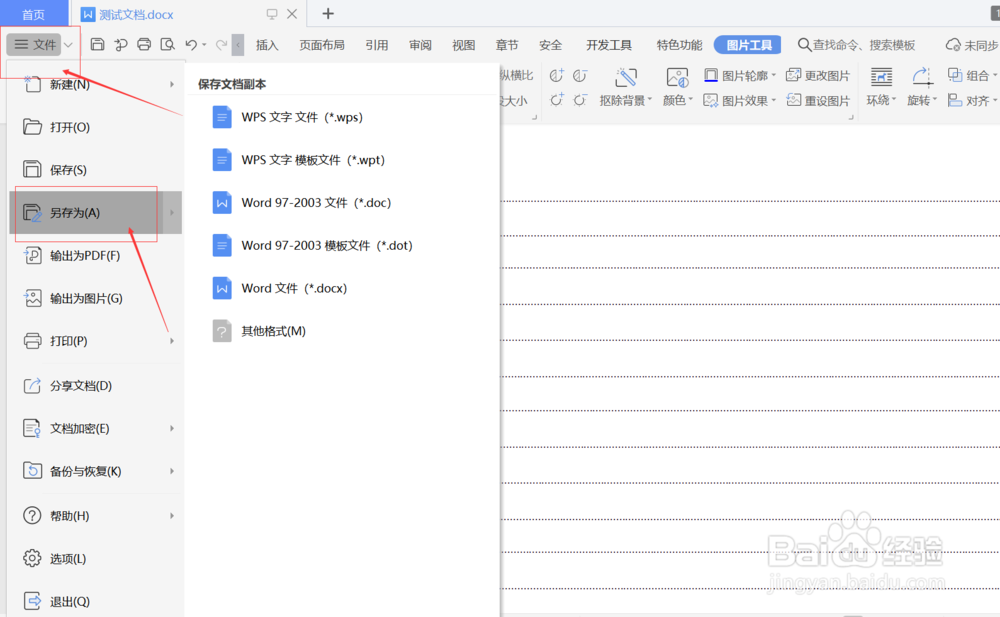This screenshot has height=617, width=1000.
Task: Expand the 新建(N) submenu arrow
Action: coord(172,84)
